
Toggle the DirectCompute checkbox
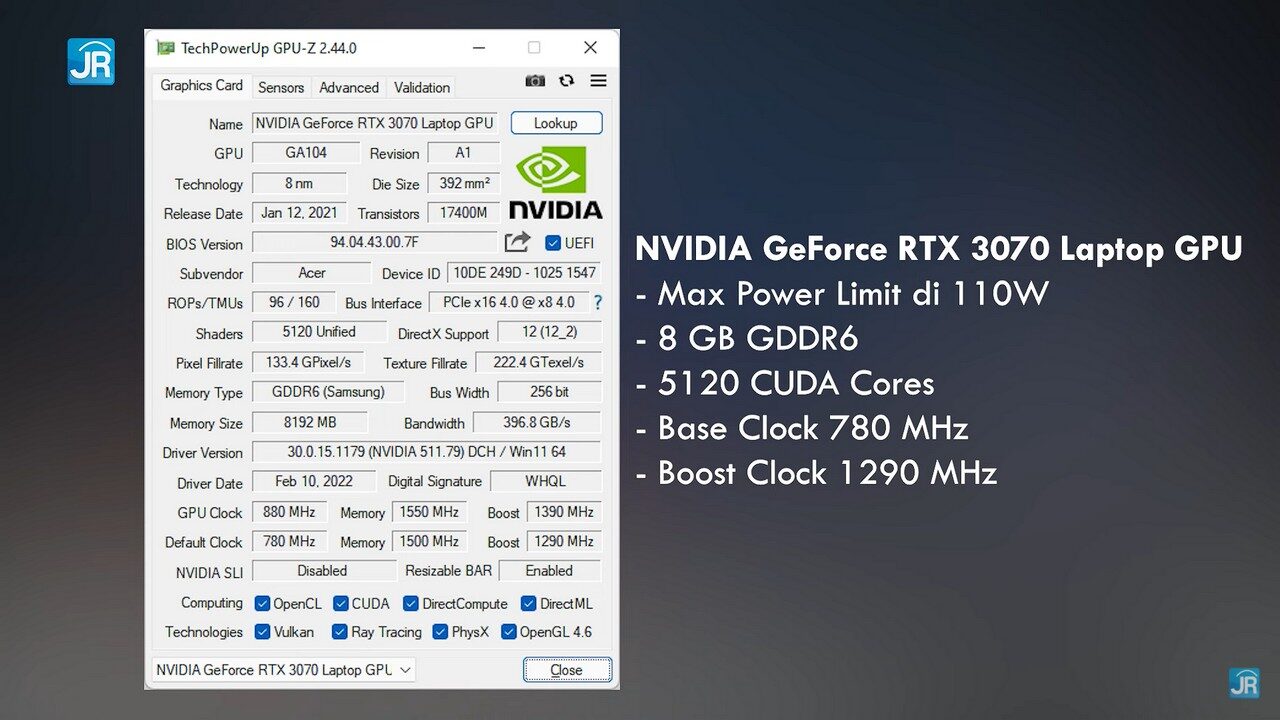tap(410, 603)
